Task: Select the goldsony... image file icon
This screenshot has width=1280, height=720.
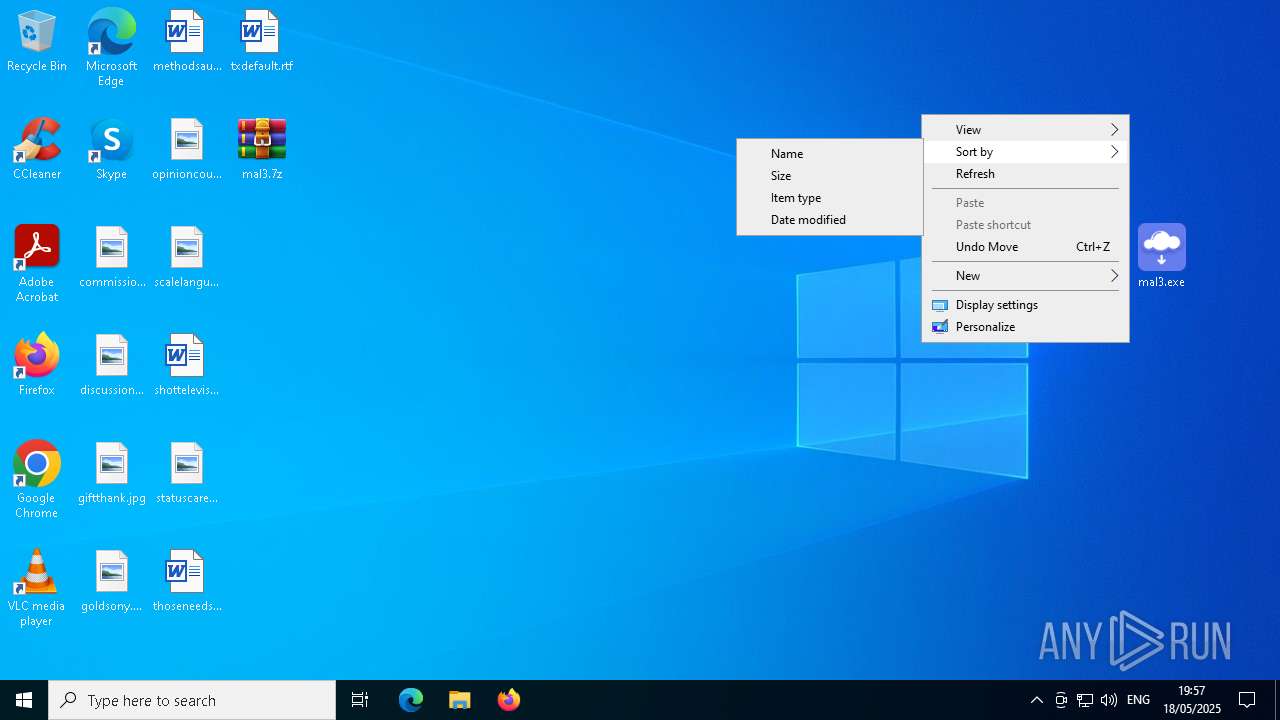Action: click(112, 582)
